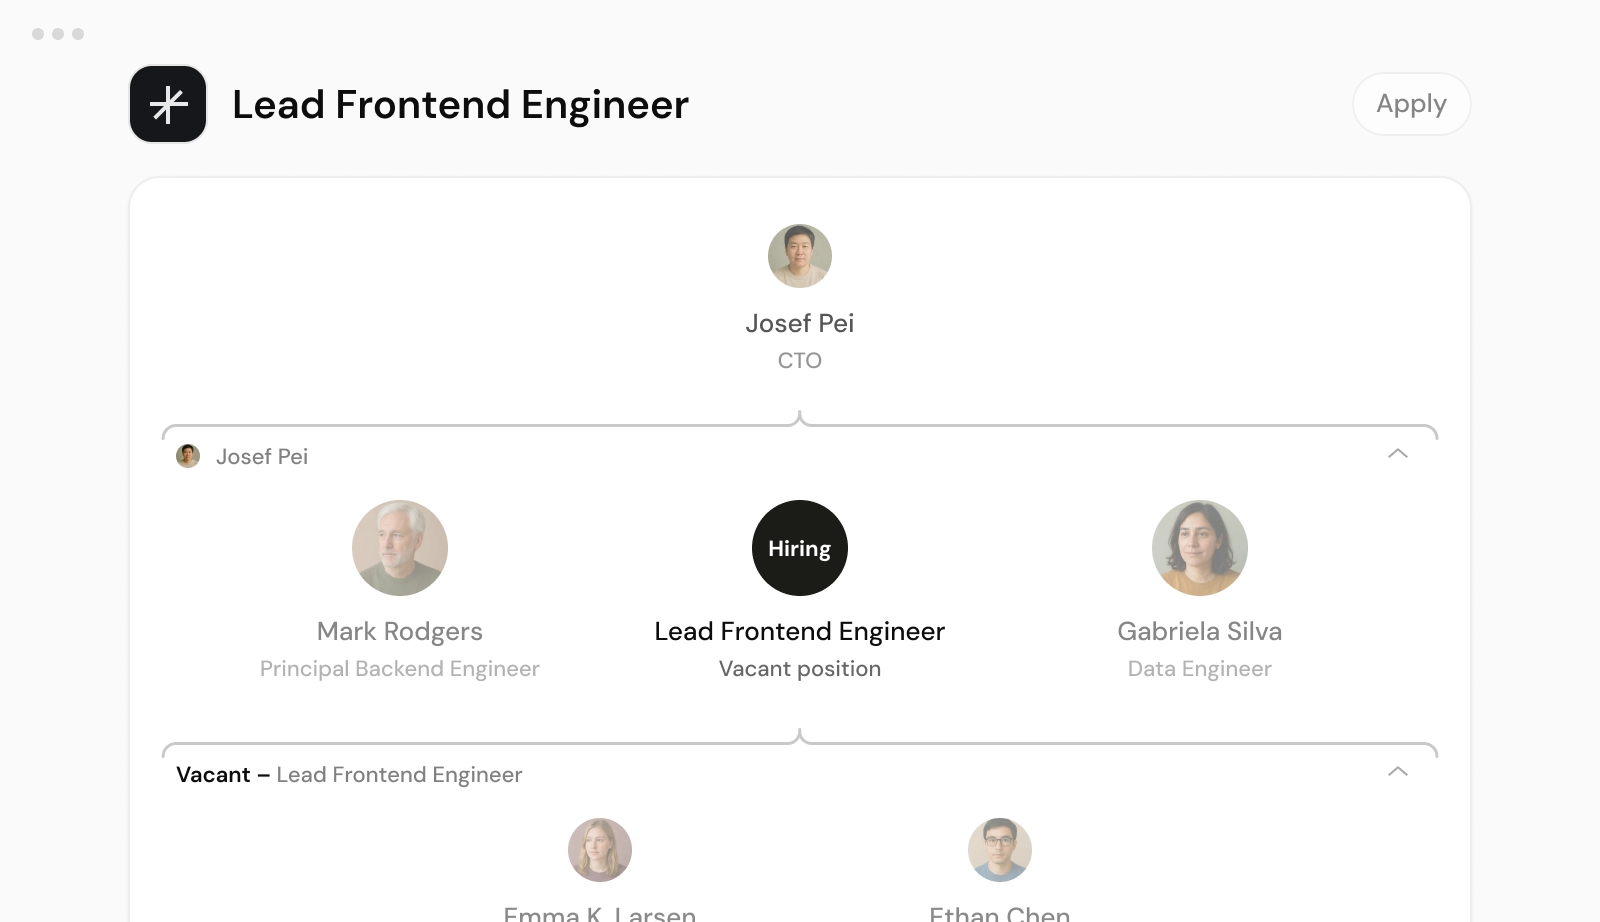Click the Principal Backend Engineer role text

pyautogui.click(x=400, y=668)
